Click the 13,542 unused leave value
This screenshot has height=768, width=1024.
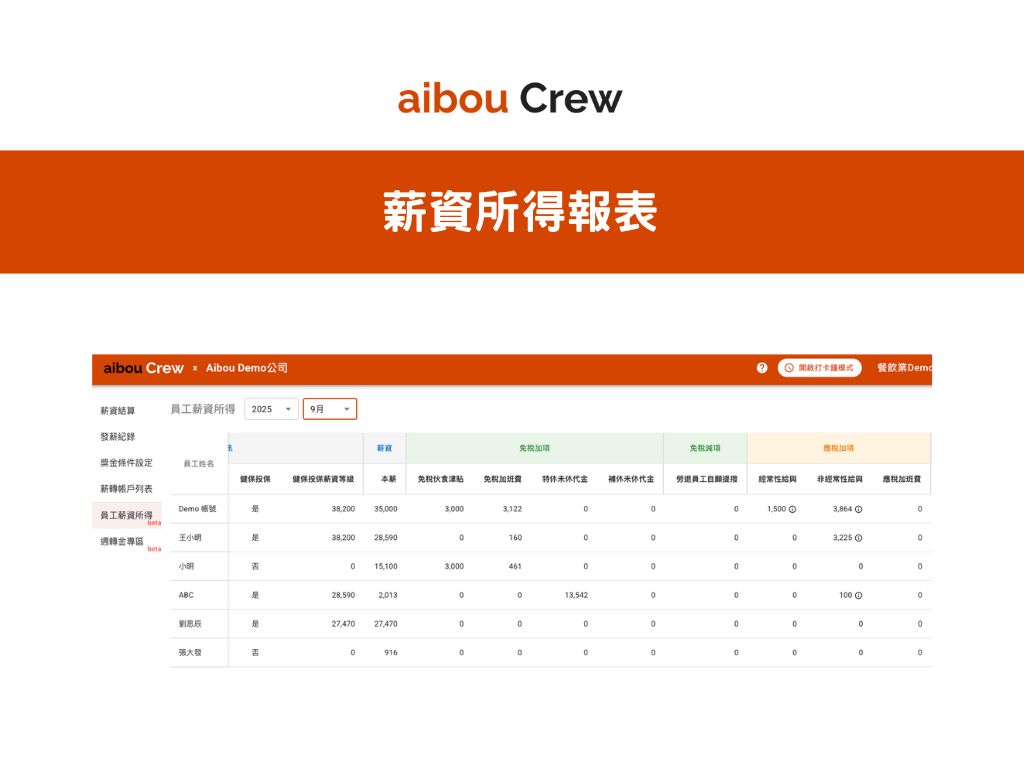pyautogui.click(x=576, y=595)
